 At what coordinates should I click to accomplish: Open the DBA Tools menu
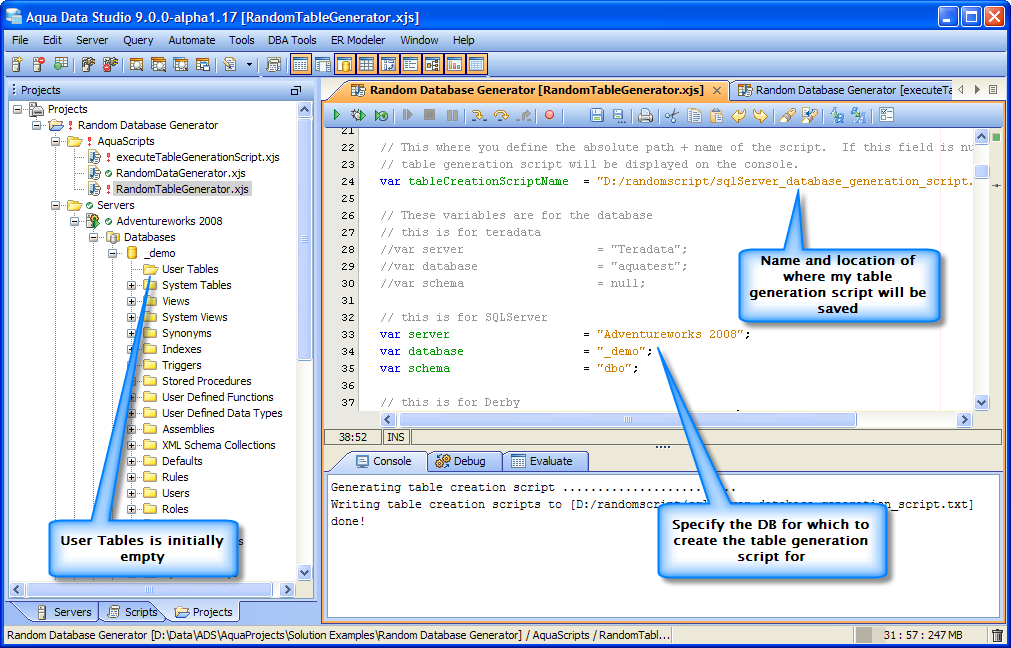(x=292, y=40)
